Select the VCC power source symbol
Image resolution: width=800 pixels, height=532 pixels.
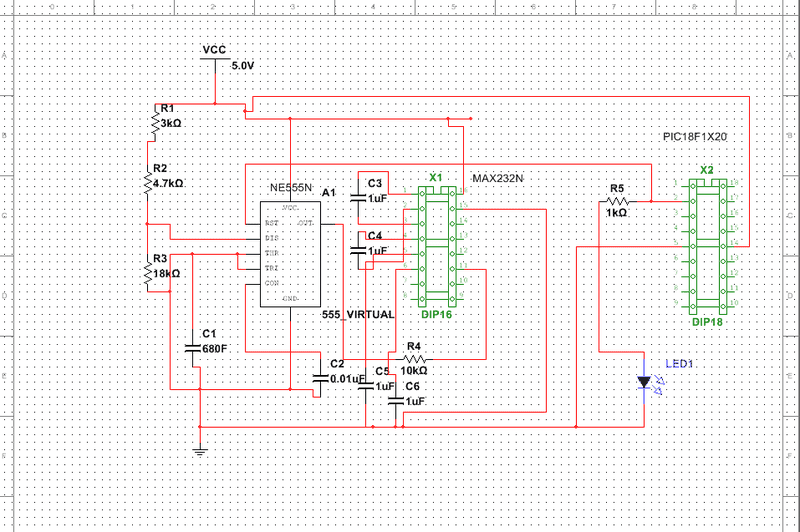point(215,59)
